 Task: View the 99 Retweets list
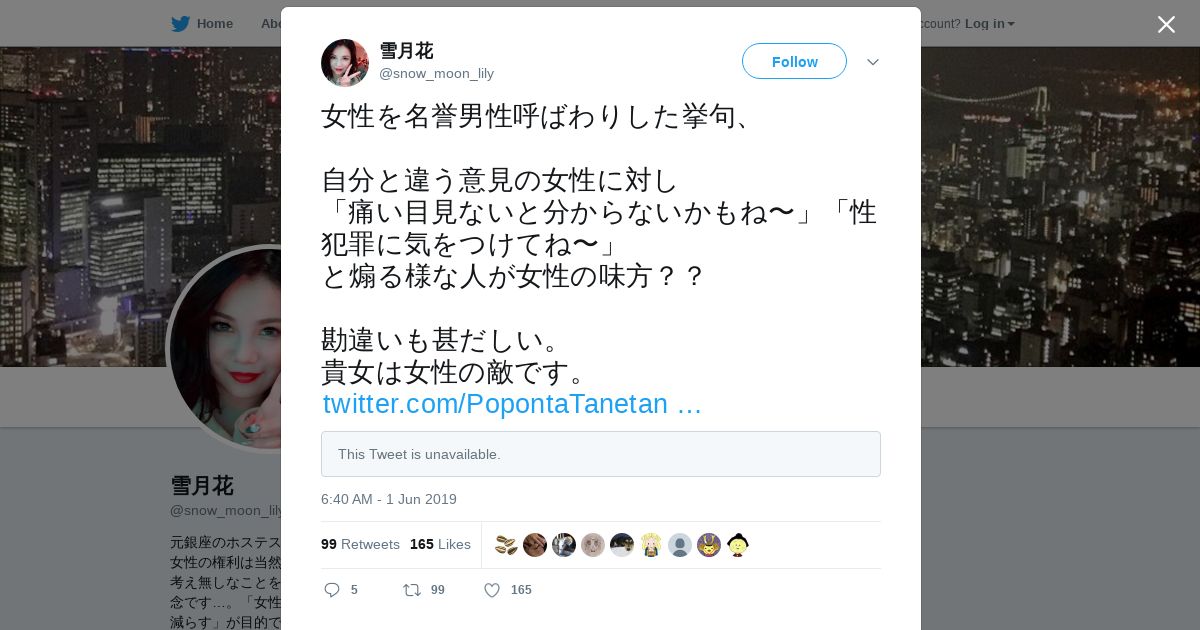[360, 544]
